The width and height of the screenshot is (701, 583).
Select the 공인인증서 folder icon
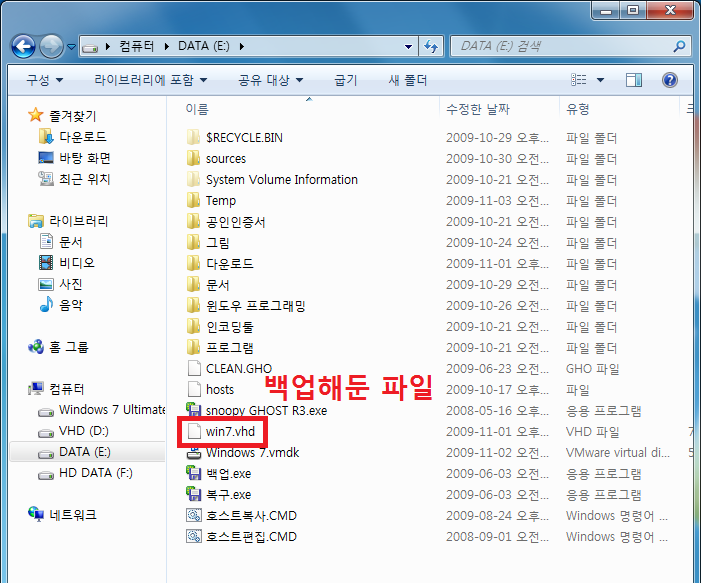point(193,221)
